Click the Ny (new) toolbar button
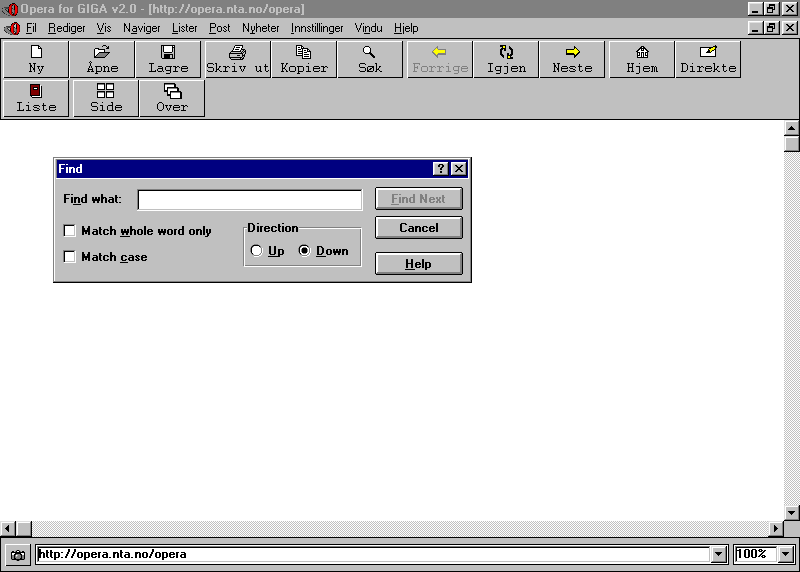This screenshot has height=572, width=800. point(36,60)
